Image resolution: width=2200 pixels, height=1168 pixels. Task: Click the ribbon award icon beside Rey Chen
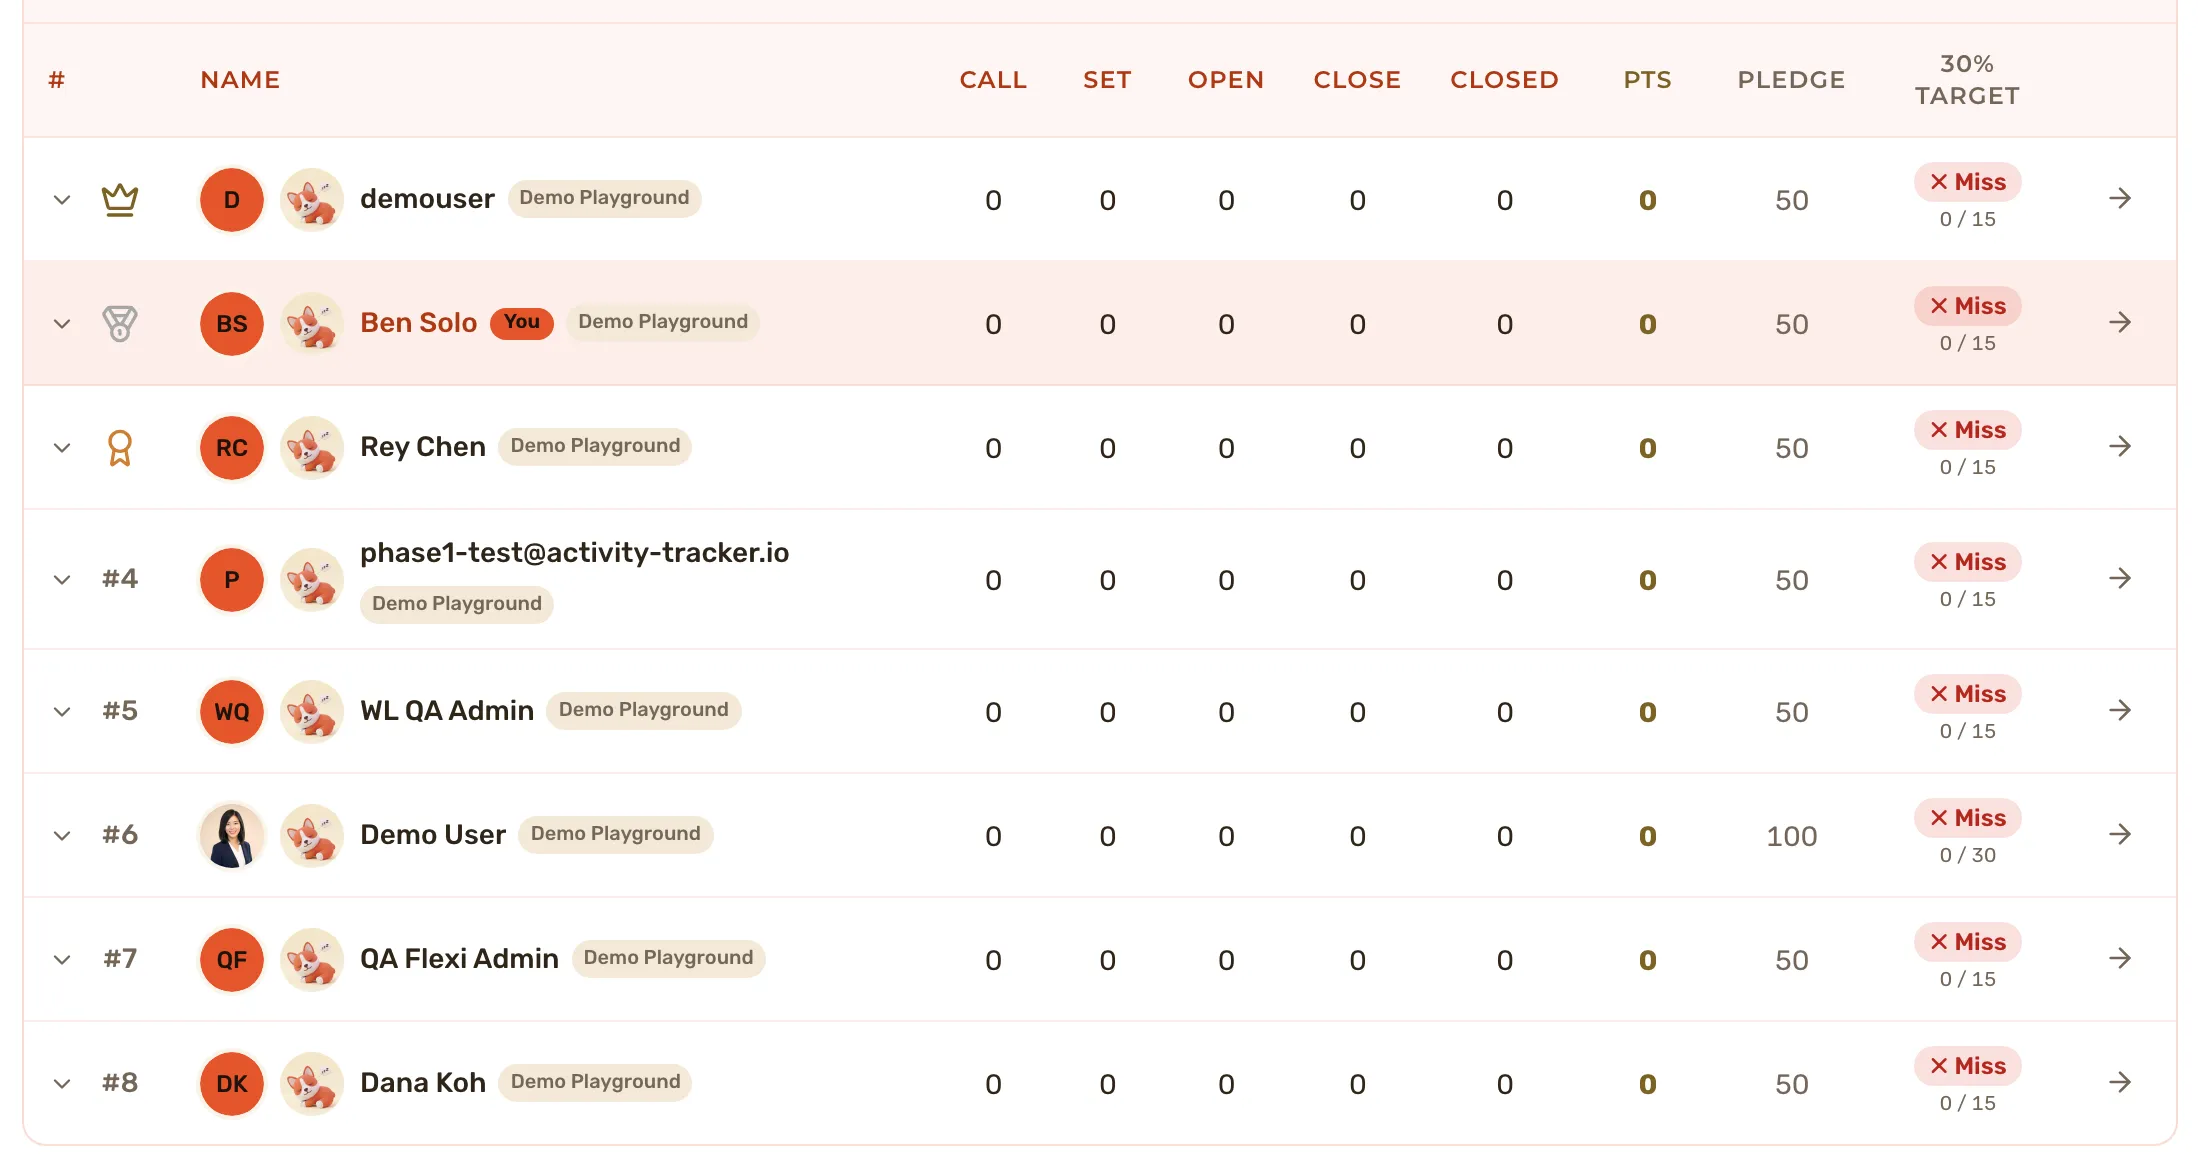pos(120,448)
